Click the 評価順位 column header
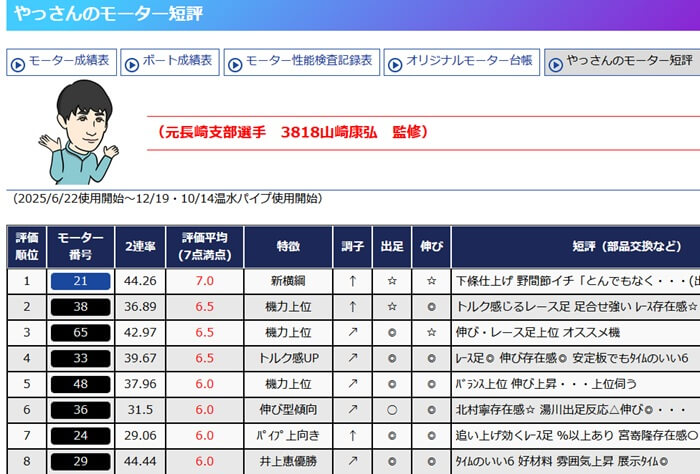 click(26, 246)
